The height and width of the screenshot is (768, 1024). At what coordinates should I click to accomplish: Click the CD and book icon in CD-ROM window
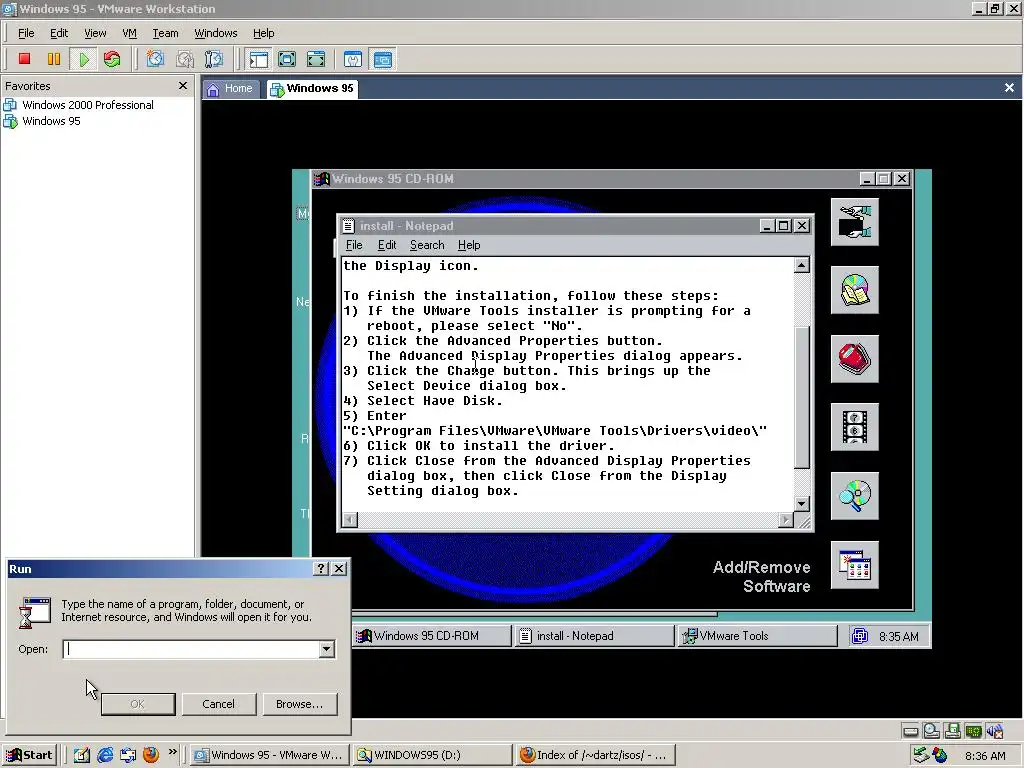(x=854, y=290)
